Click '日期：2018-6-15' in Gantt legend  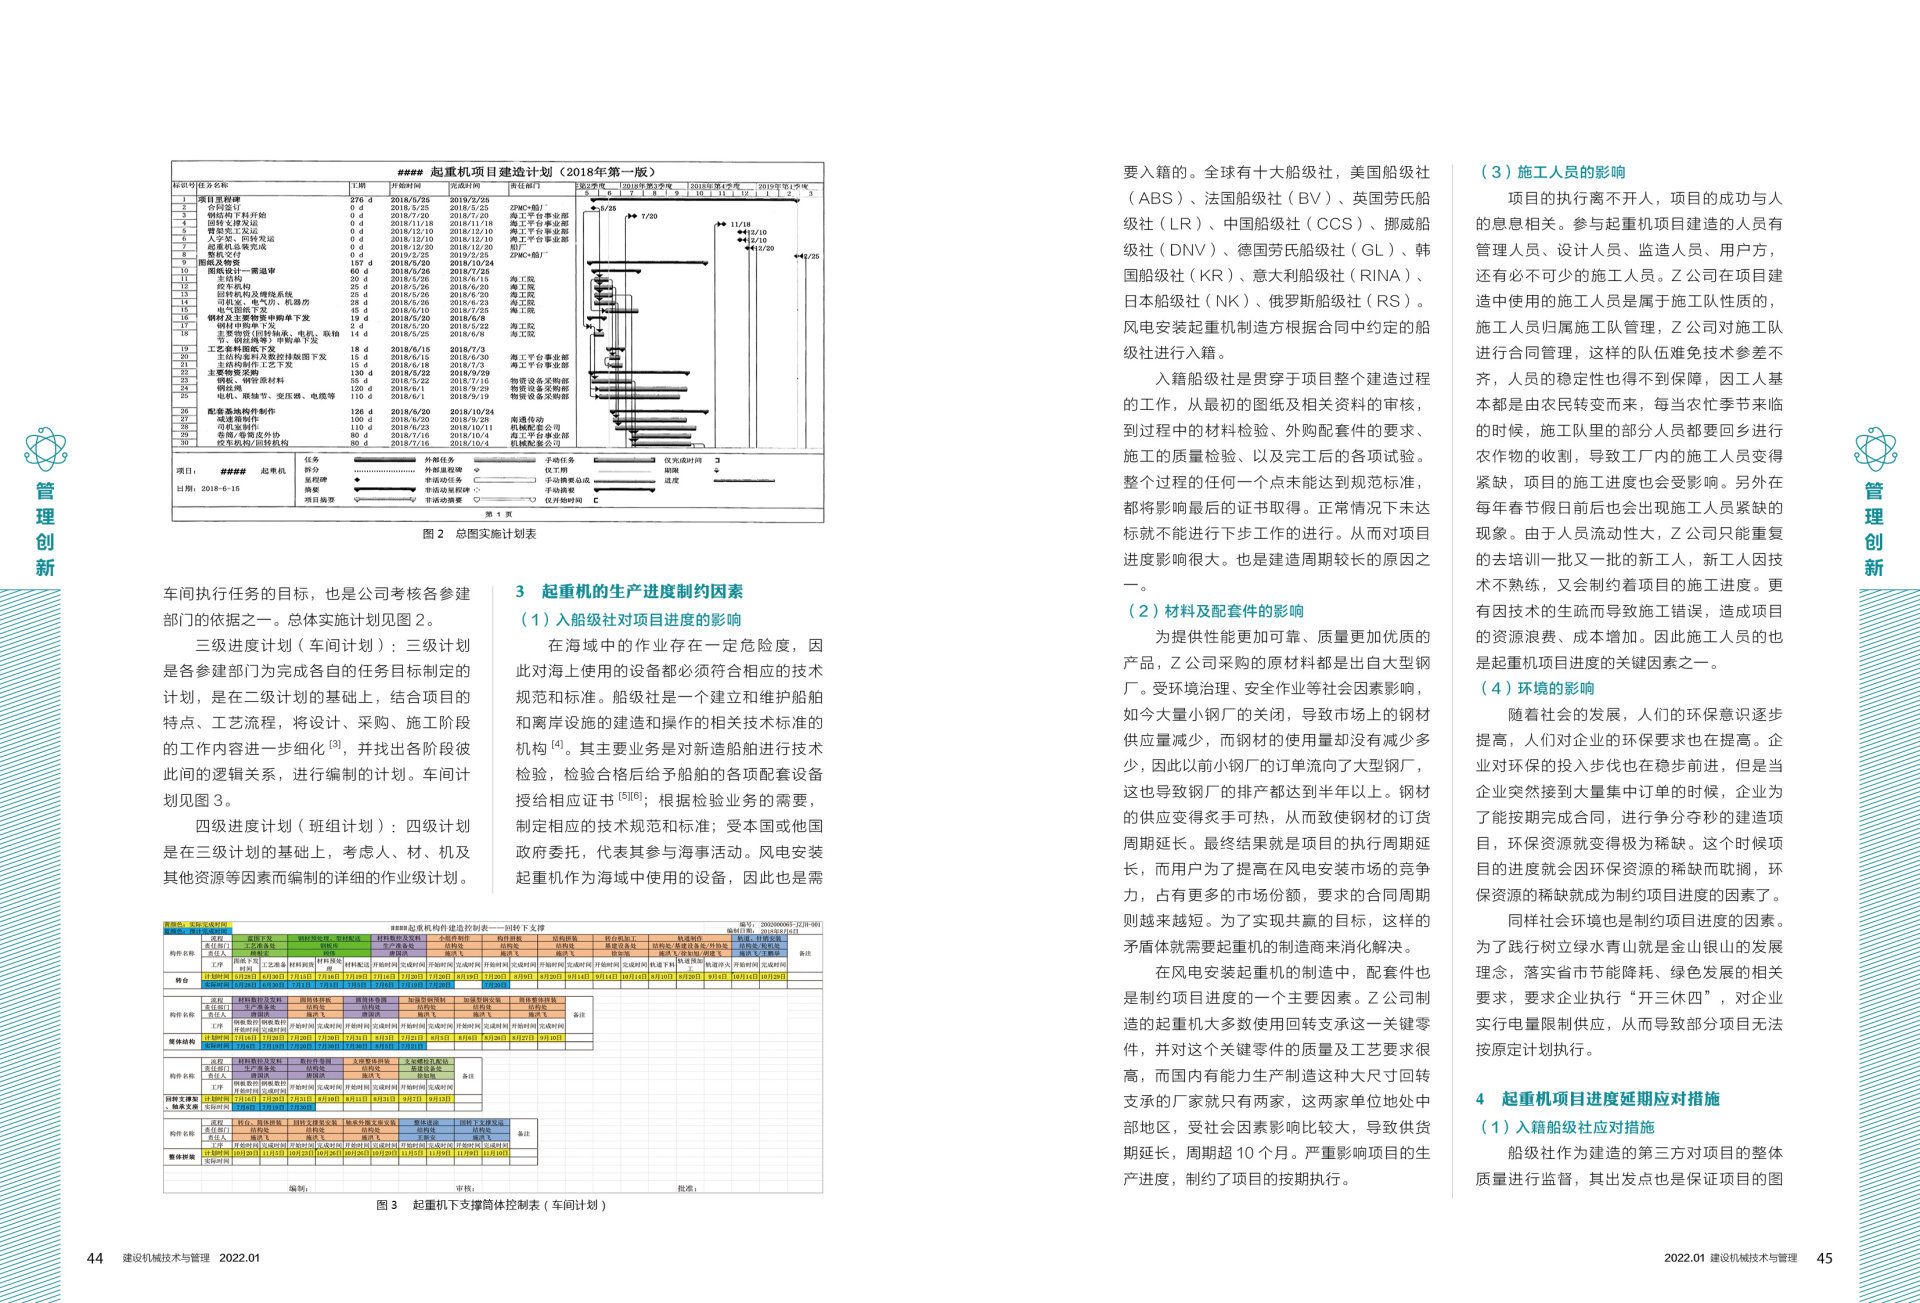pyautogui.click(x=208, y=489)
